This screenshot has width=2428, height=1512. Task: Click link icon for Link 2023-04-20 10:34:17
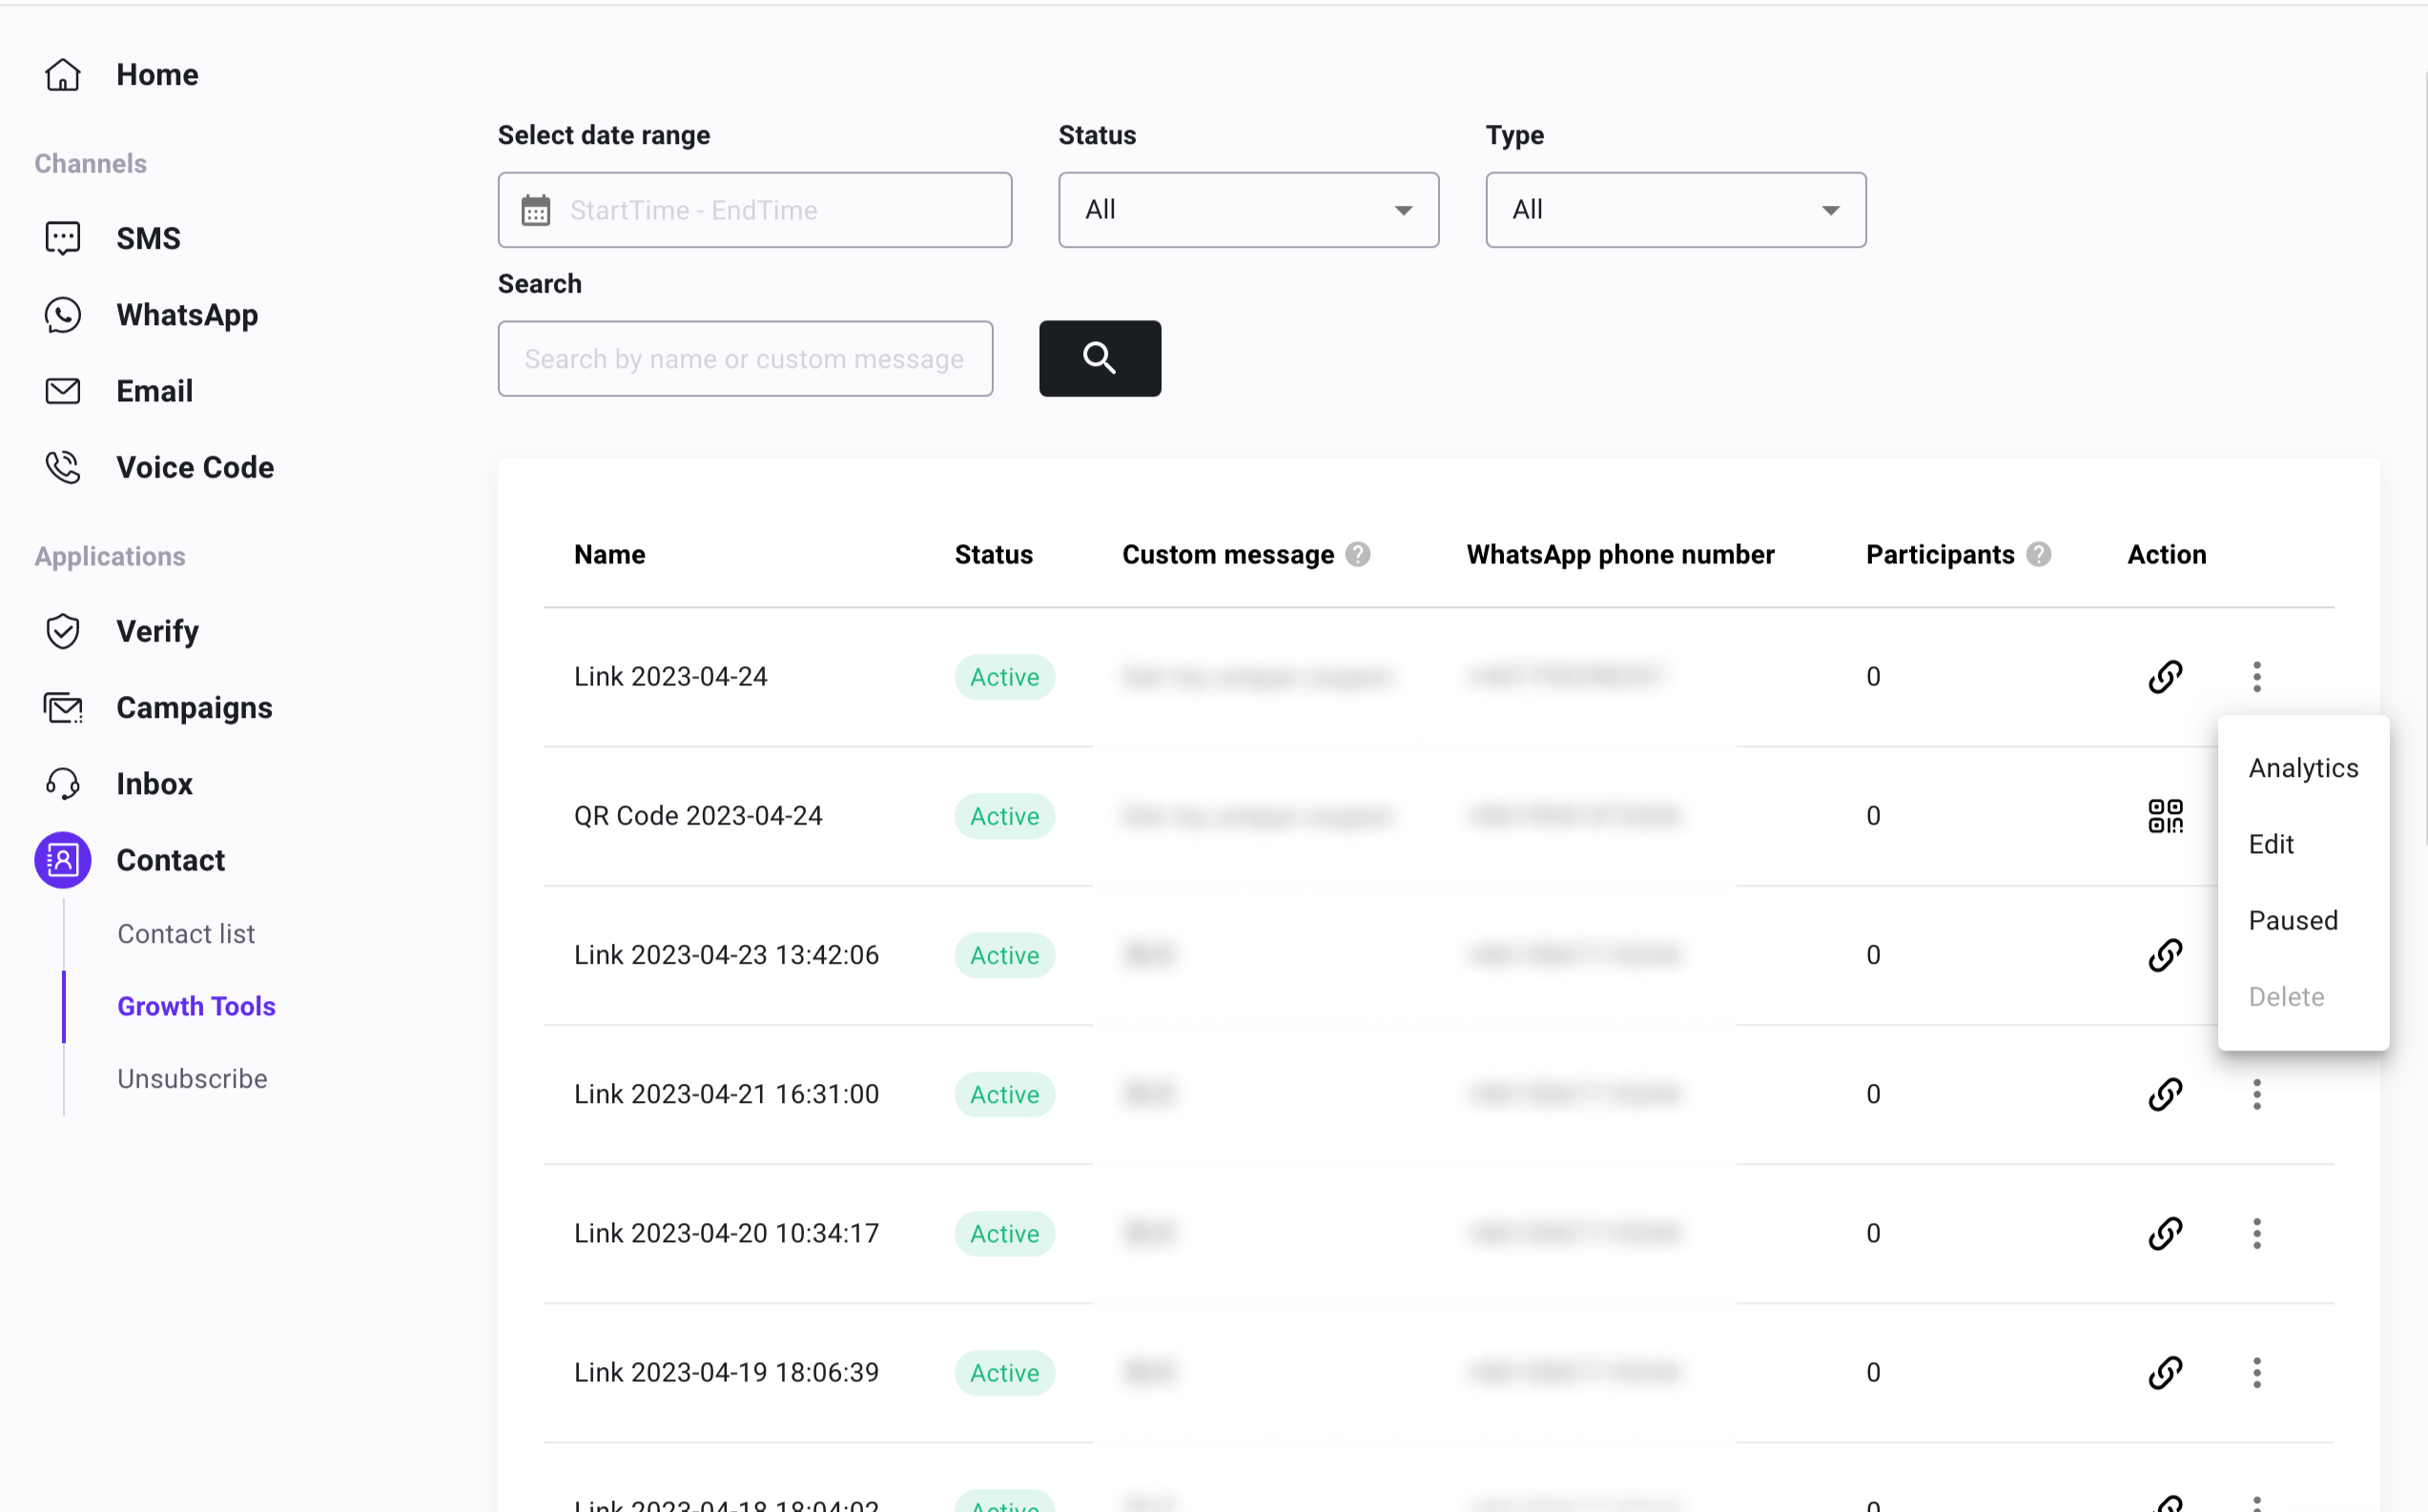point(2165,1233)
